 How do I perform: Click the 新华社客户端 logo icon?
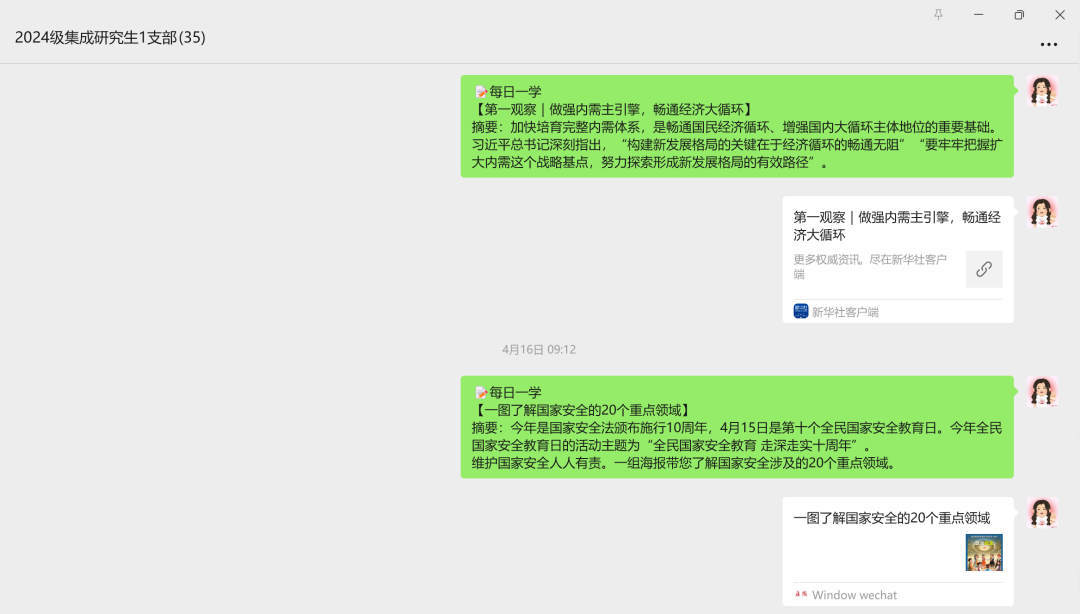801,311
